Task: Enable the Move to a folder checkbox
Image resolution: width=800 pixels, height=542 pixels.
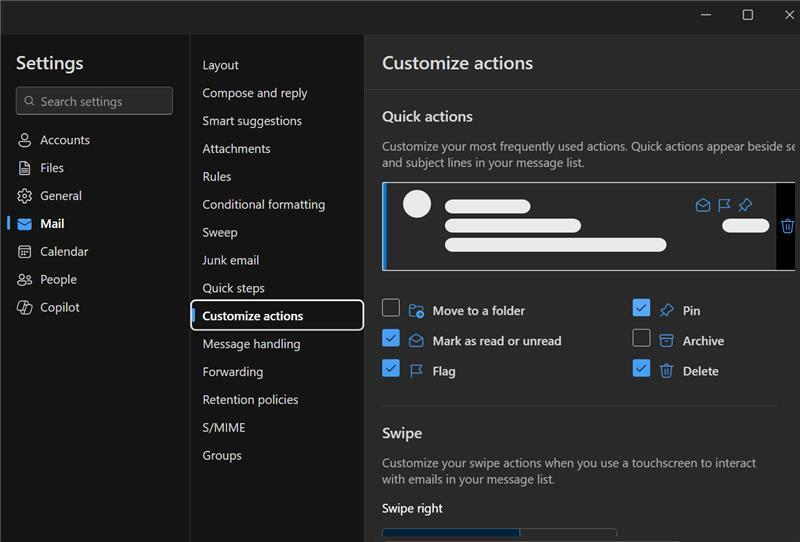Action: tap(391, 308)
